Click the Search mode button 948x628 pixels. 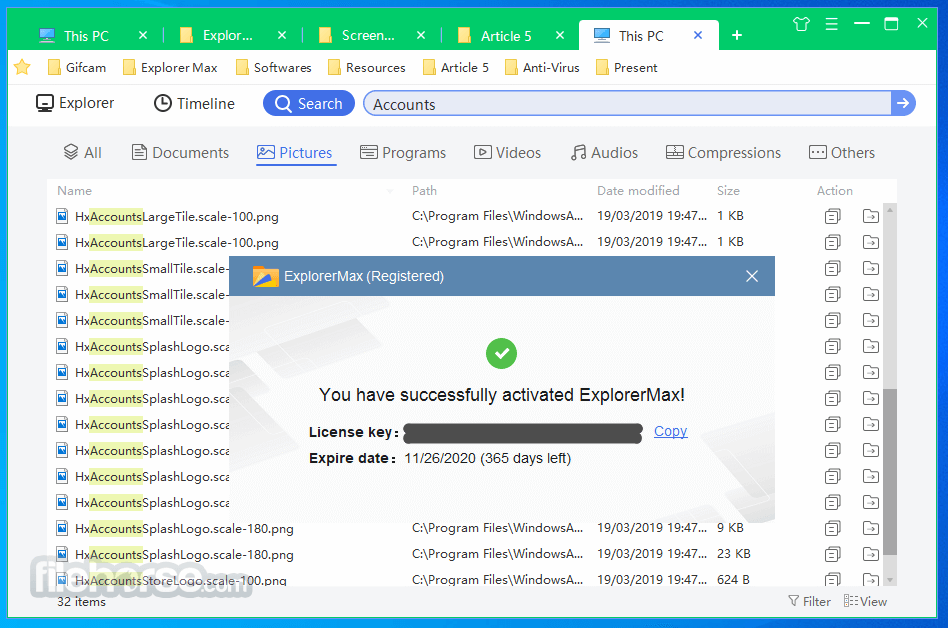click(308, 103)
